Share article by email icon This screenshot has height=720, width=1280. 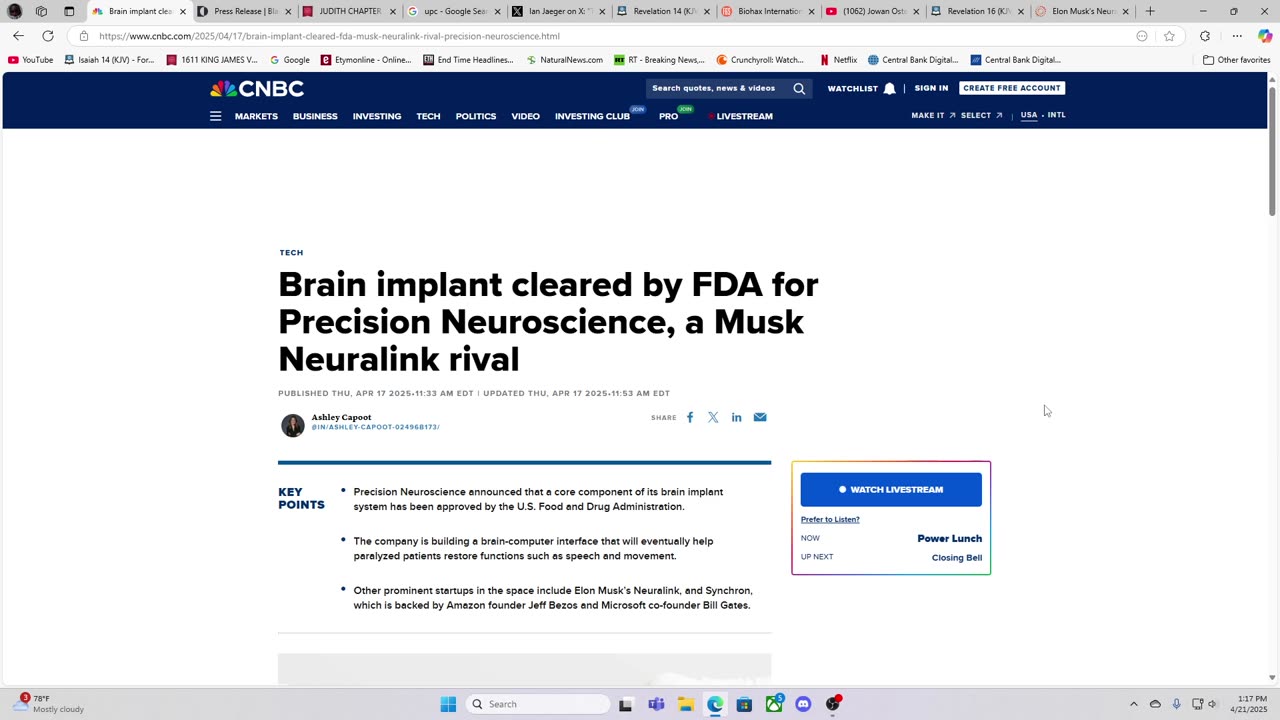click(x=760, y=417)
